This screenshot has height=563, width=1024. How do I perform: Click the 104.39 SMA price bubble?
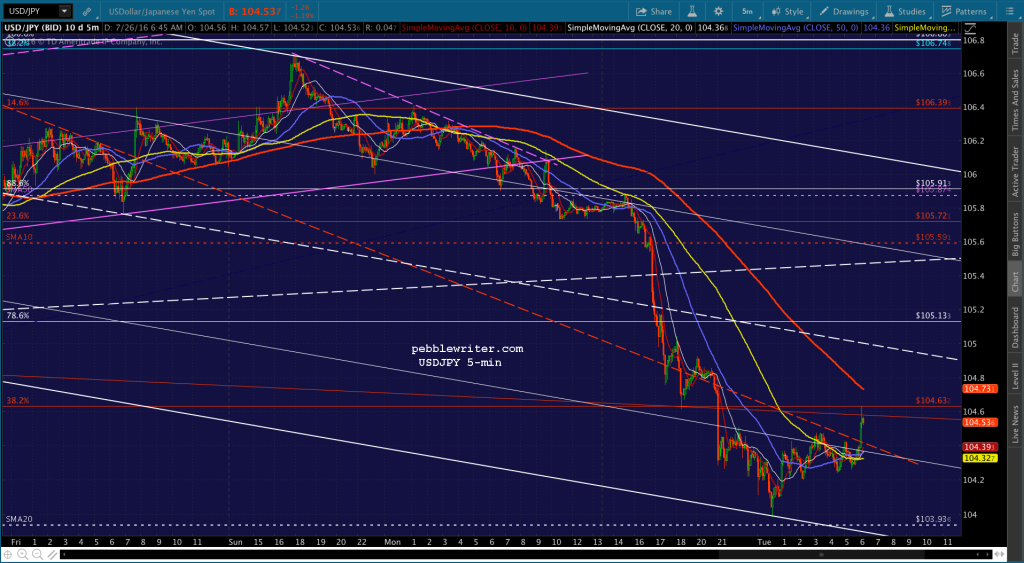pos(980,447)
